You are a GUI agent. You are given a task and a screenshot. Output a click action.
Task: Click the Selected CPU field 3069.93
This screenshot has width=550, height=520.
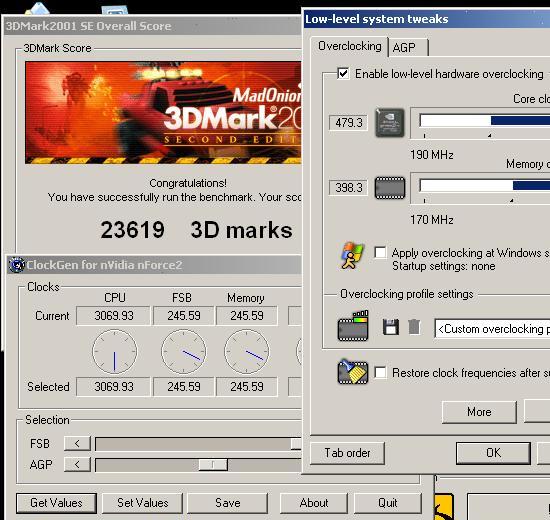tap(114, 387)
